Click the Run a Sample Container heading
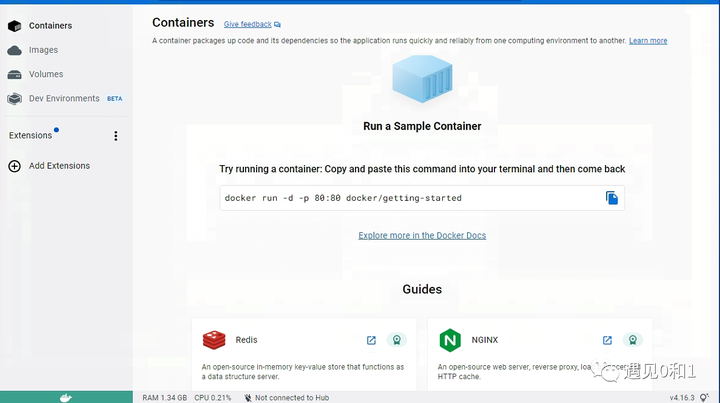This screenshot has height=403, width=720. click(x=422, y=126)
